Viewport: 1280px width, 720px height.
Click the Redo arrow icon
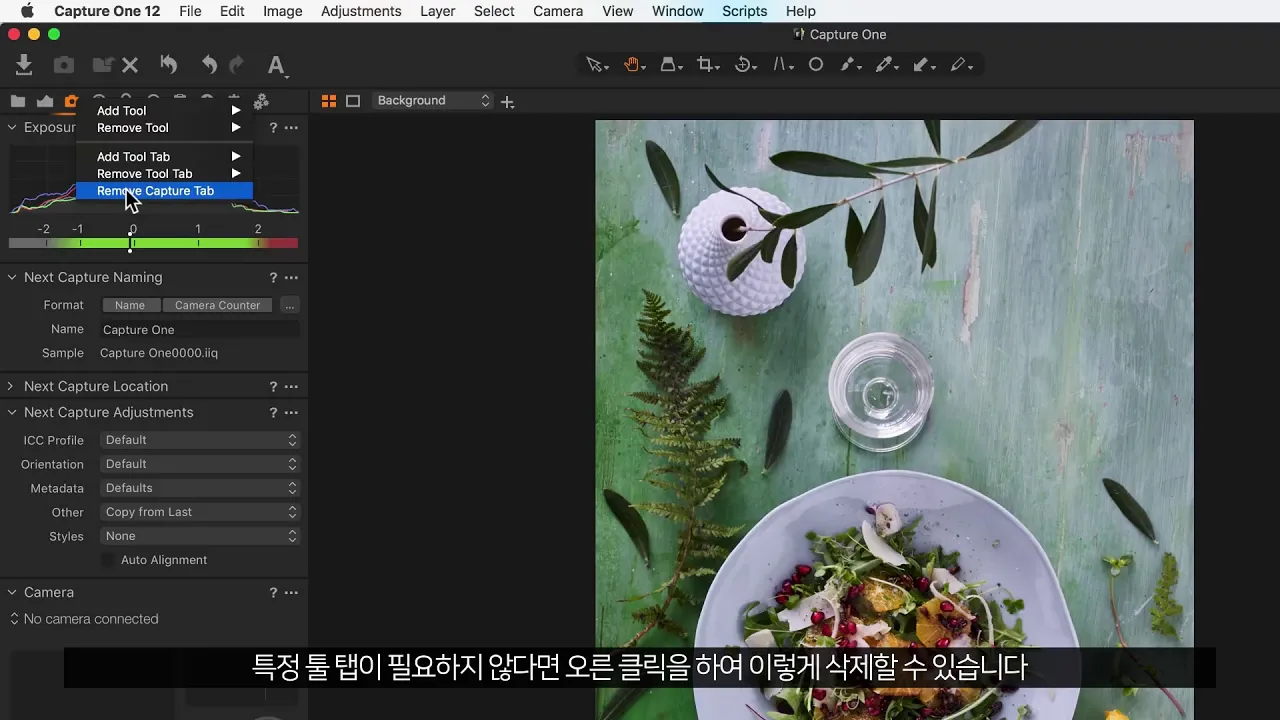pos(236,65)
